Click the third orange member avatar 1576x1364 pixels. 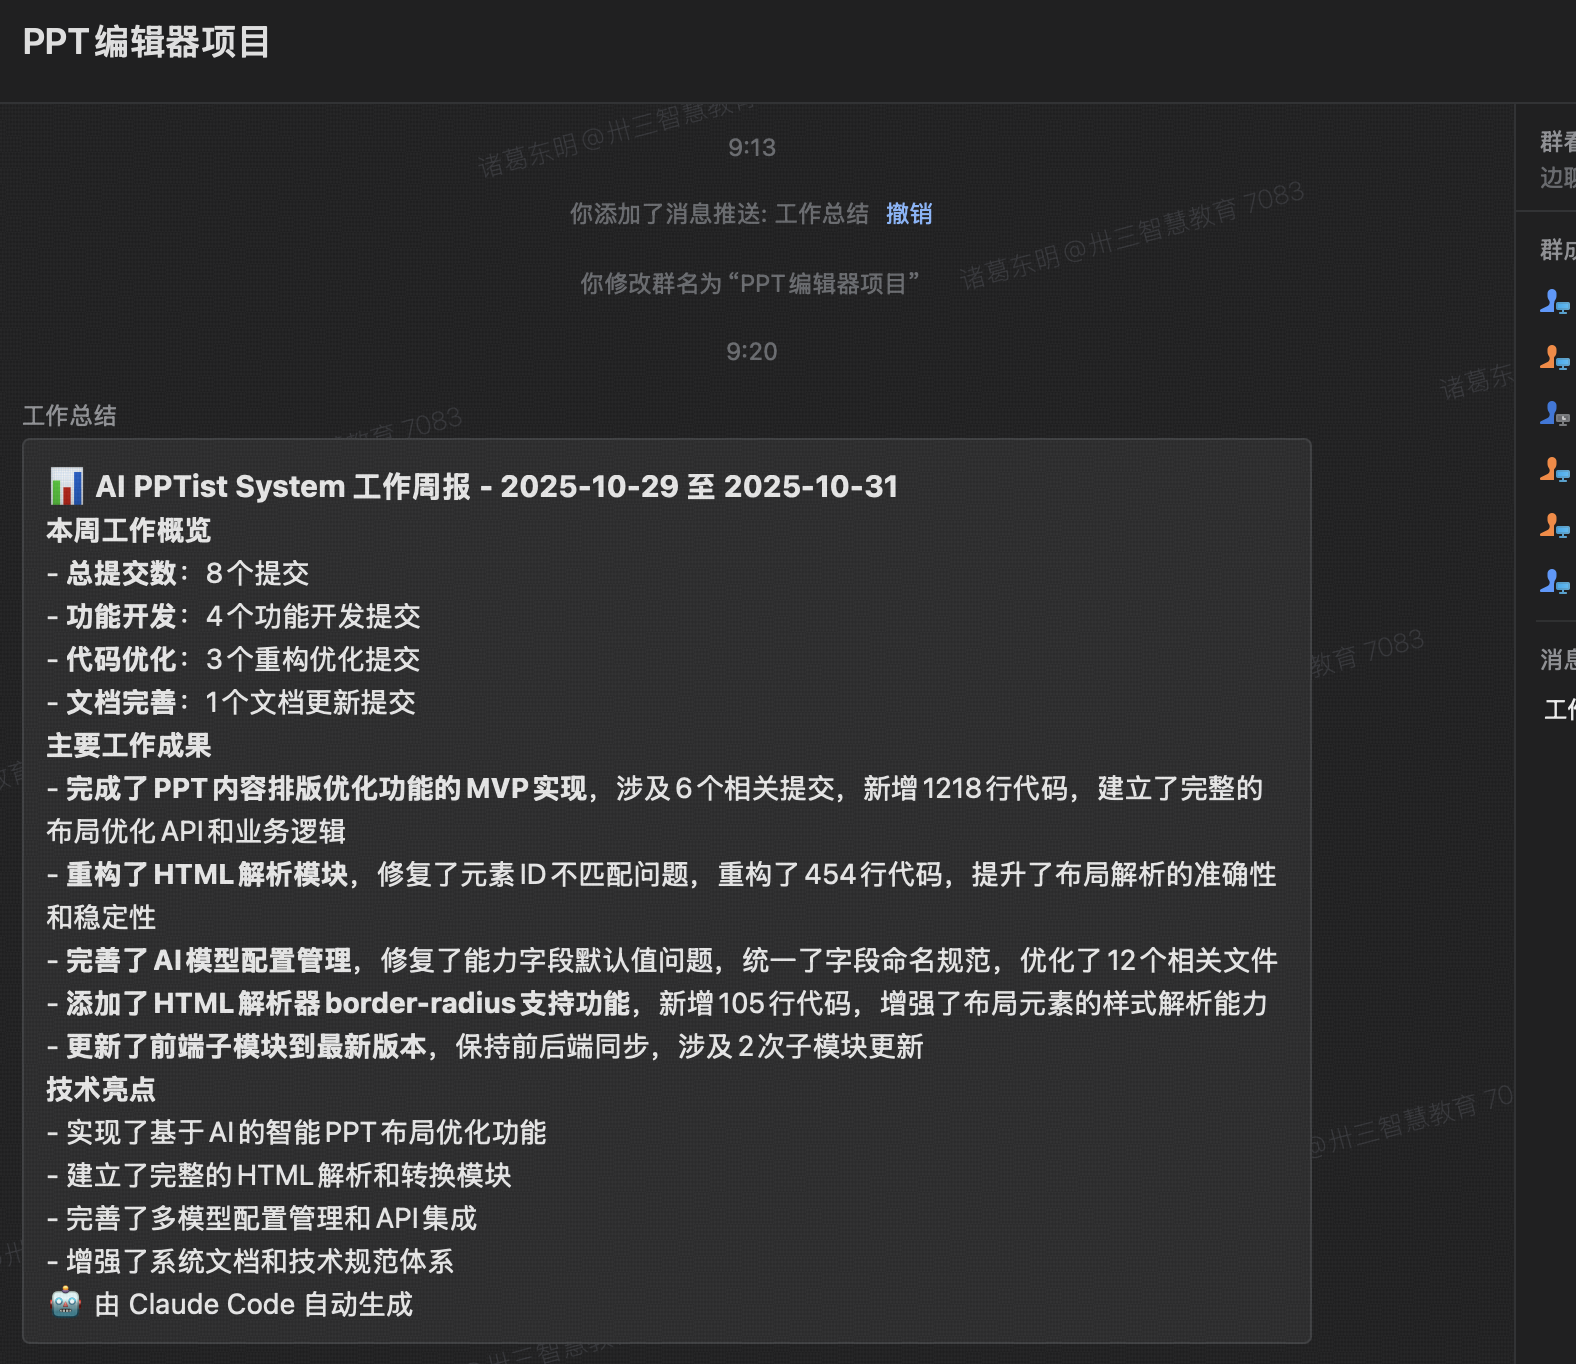(1554, 525)
